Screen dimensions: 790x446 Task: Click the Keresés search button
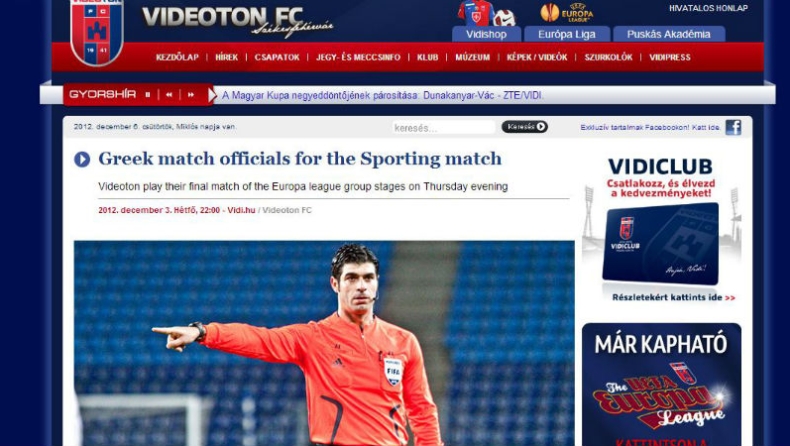click(x=524, y=127)
